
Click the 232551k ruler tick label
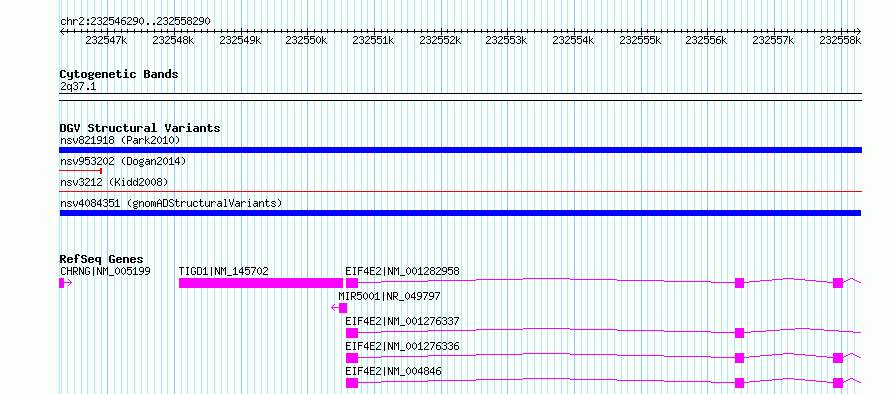click(x=373, y=40)
